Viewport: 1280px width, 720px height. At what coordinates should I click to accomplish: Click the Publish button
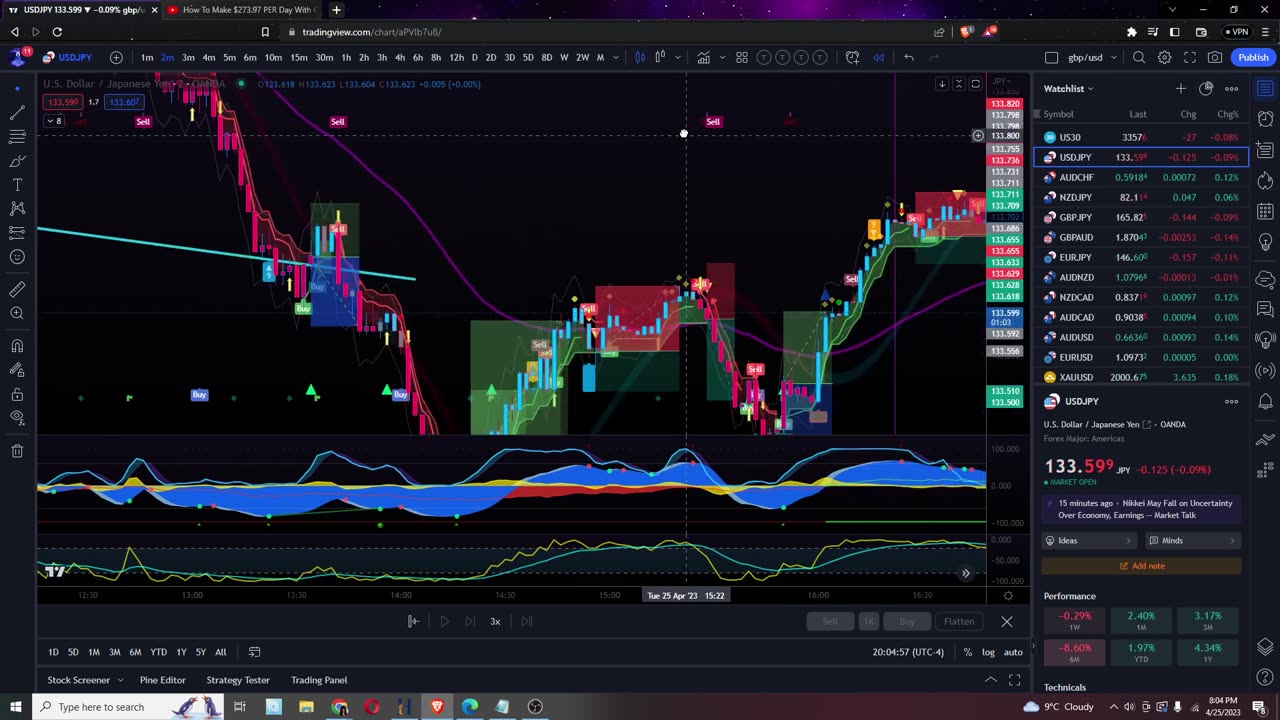[x=1253, y=57]
